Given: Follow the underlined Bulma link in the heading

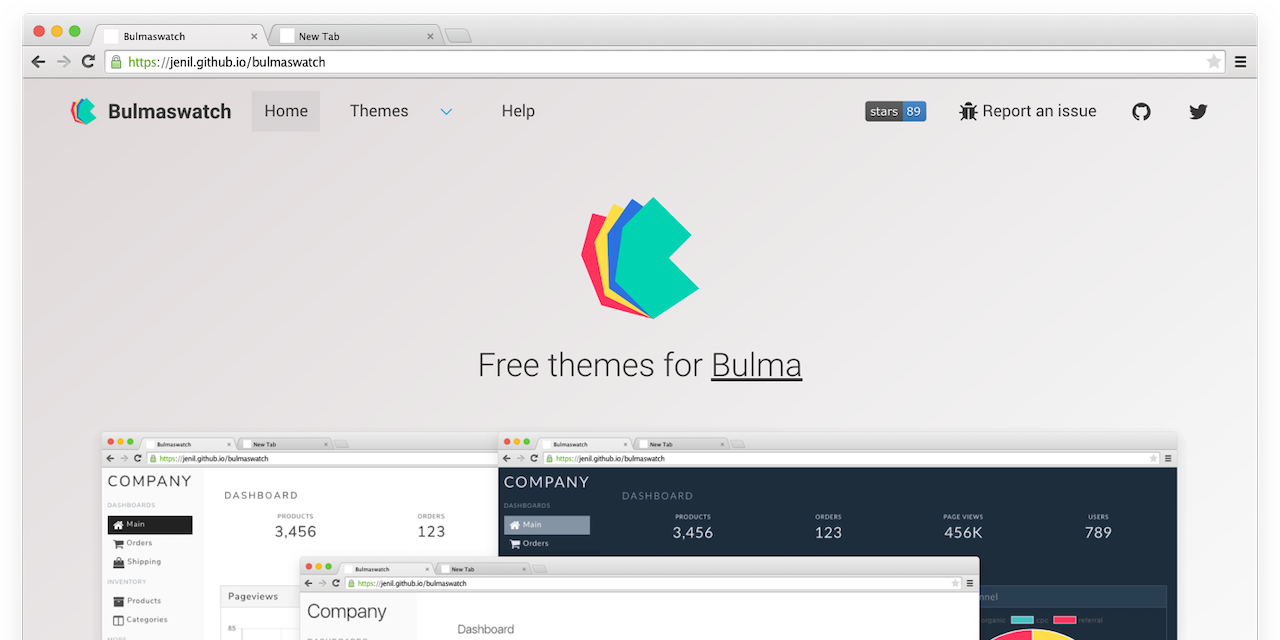Looking at the screenshot, I should tap(756, 365).
